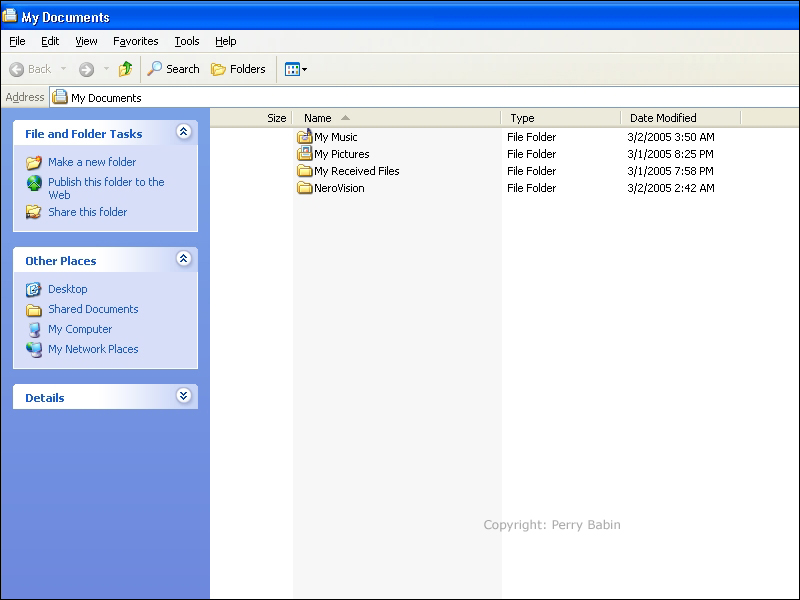Click the My Music file name
This screenshot has height=600, width=800.
point(336,137)
